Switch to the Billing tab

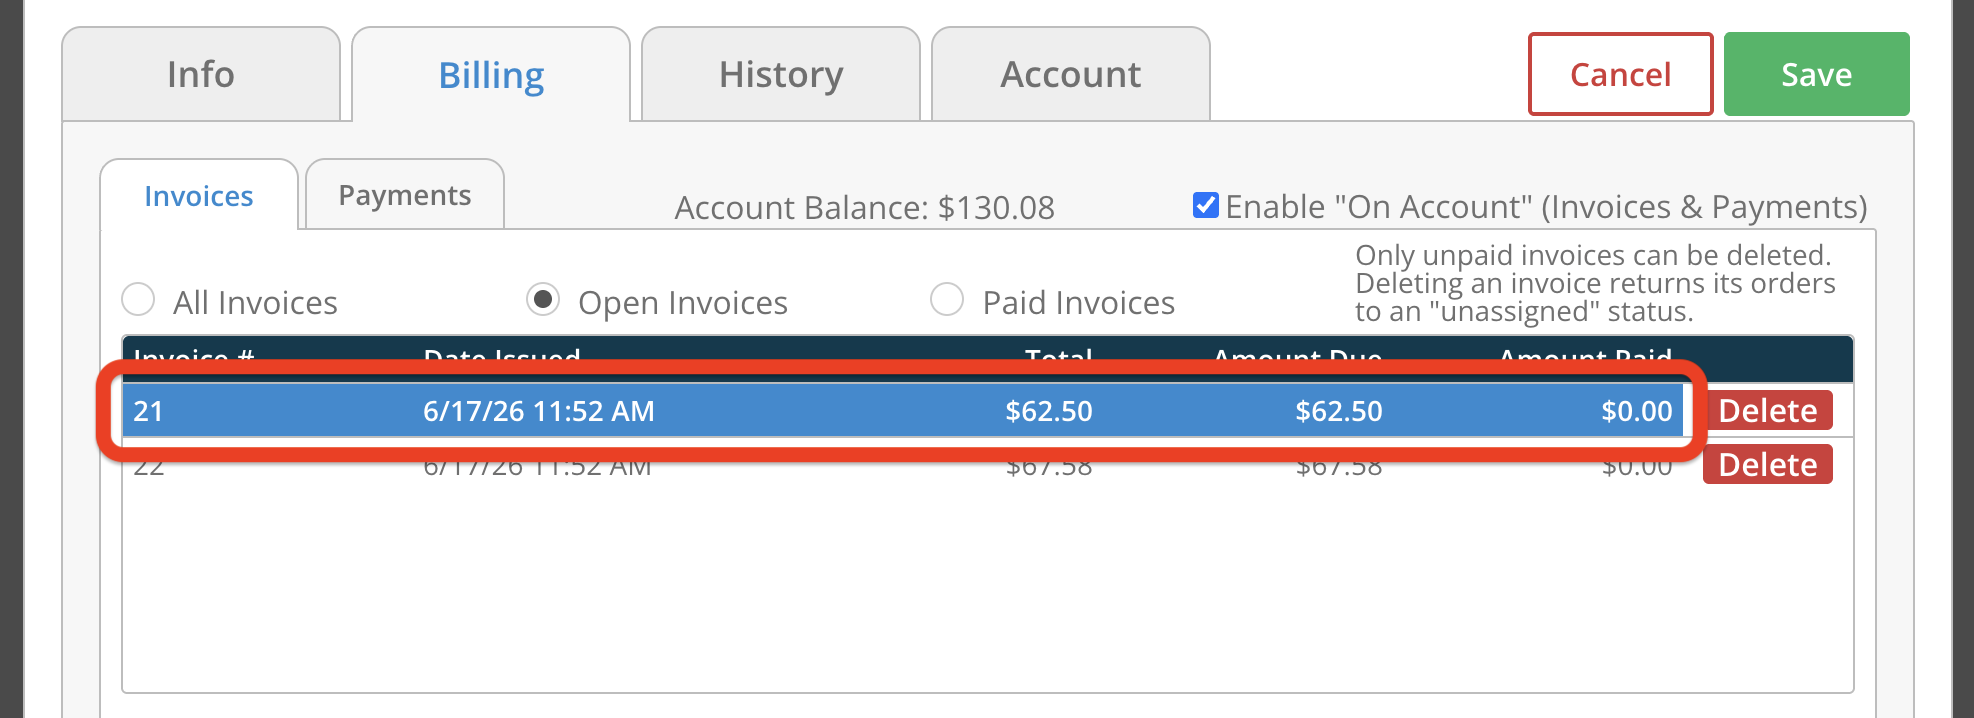point(491,75)
